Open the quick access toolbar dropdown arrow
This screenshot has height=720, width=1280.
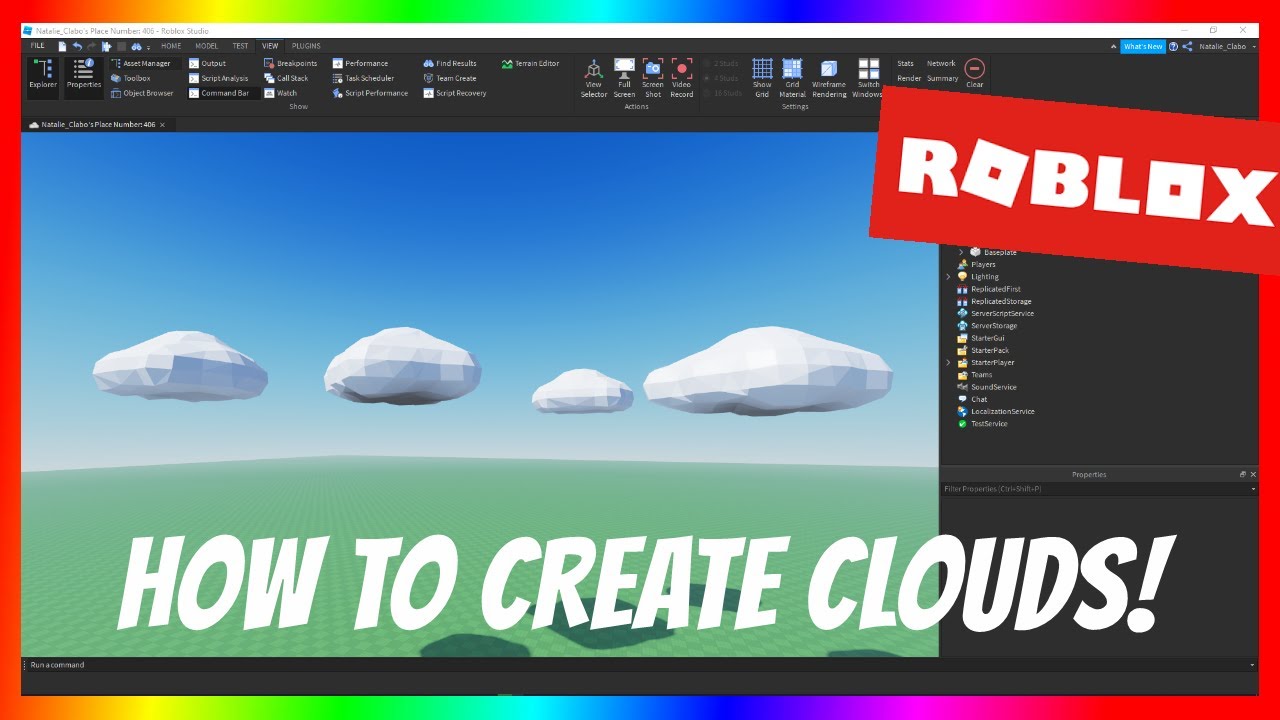coord(149,47)
